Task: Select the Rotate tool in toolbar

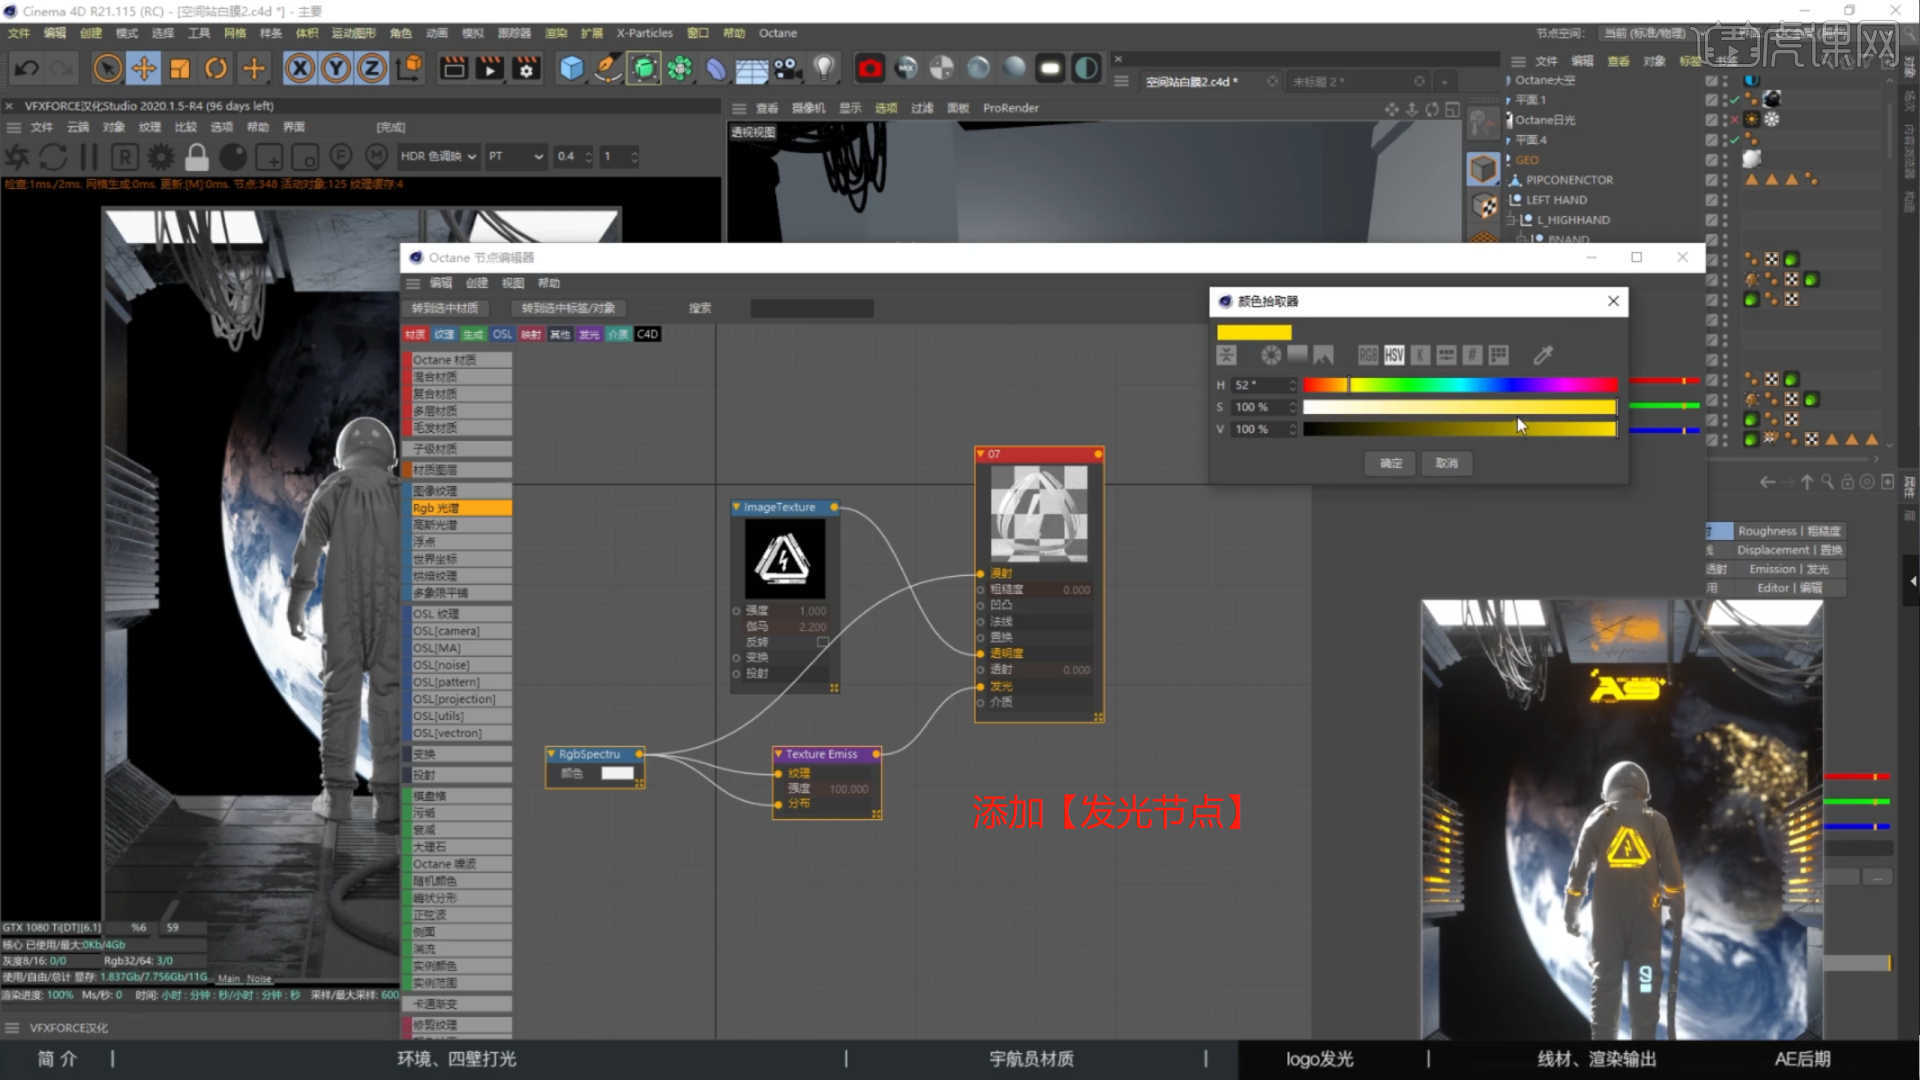Action: coord(216,68)
